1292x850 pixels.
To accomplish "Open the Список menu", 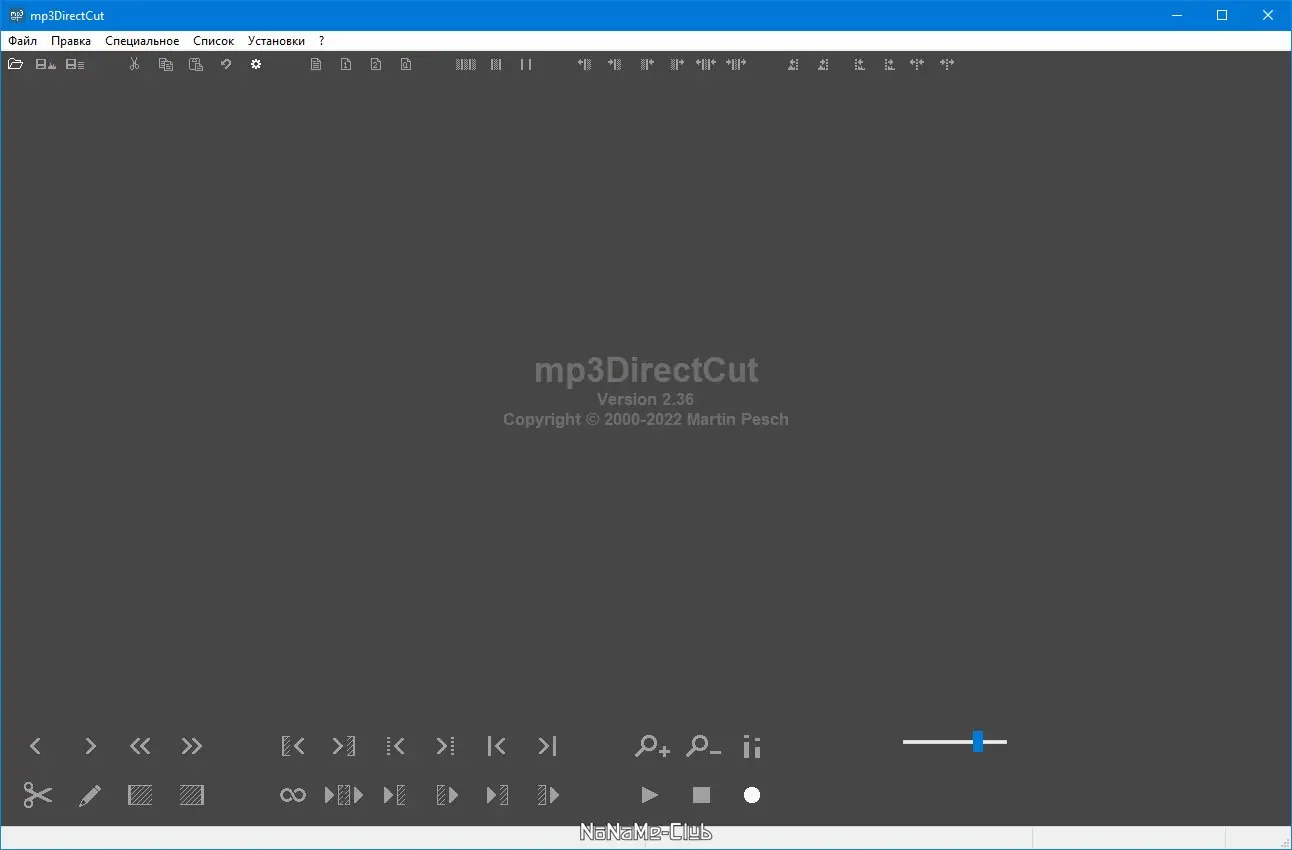I will [214, 41].
